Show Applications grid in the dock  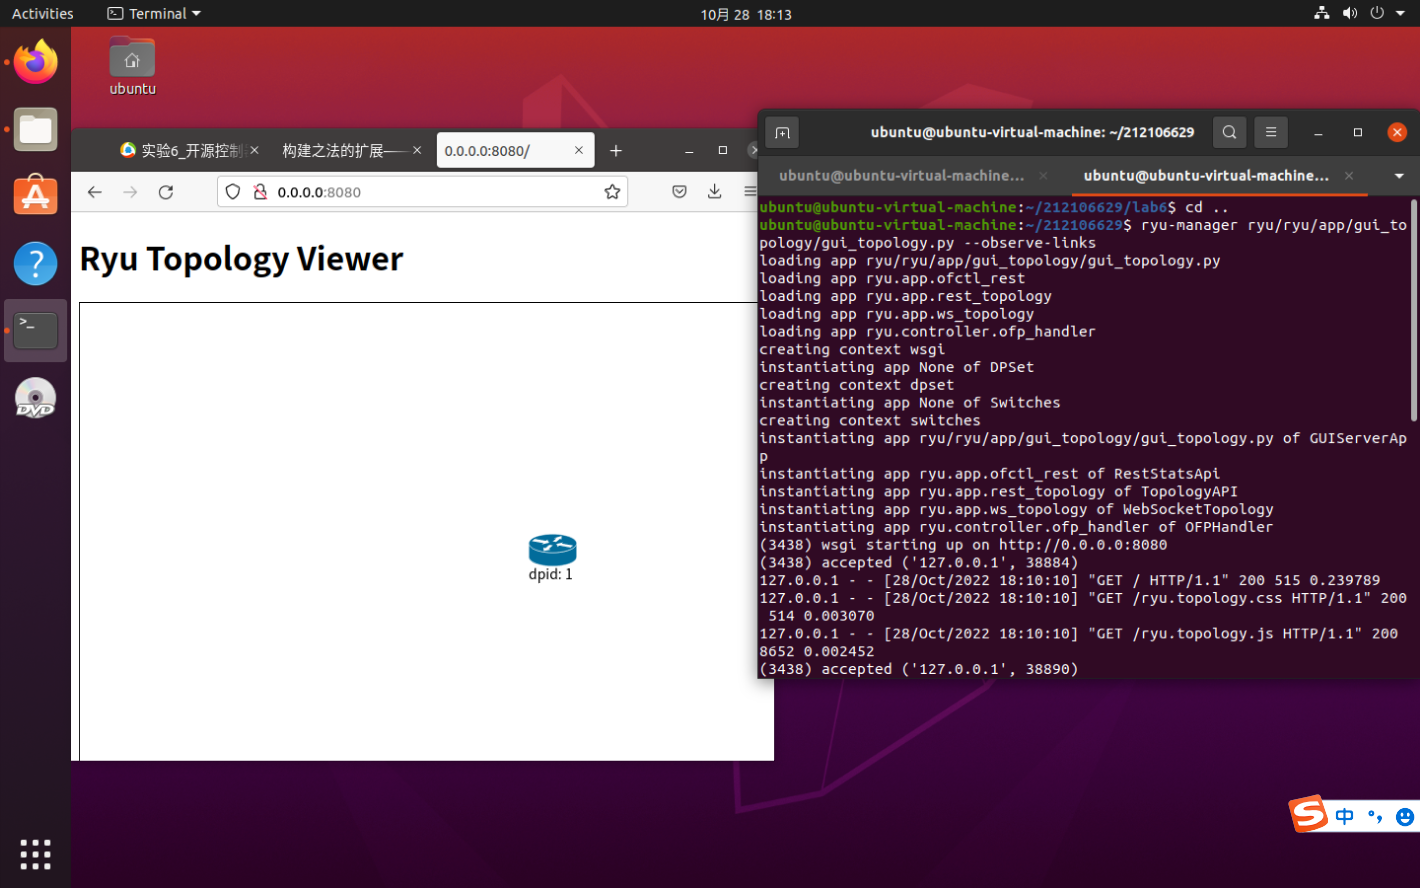36,854
